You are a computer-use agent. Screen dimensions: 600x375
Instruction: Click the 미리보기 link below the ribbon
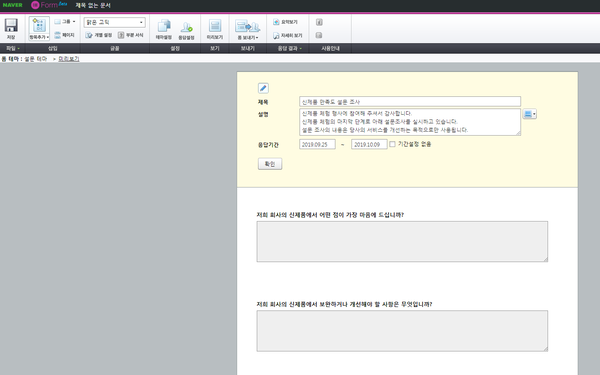pos(68,59)
